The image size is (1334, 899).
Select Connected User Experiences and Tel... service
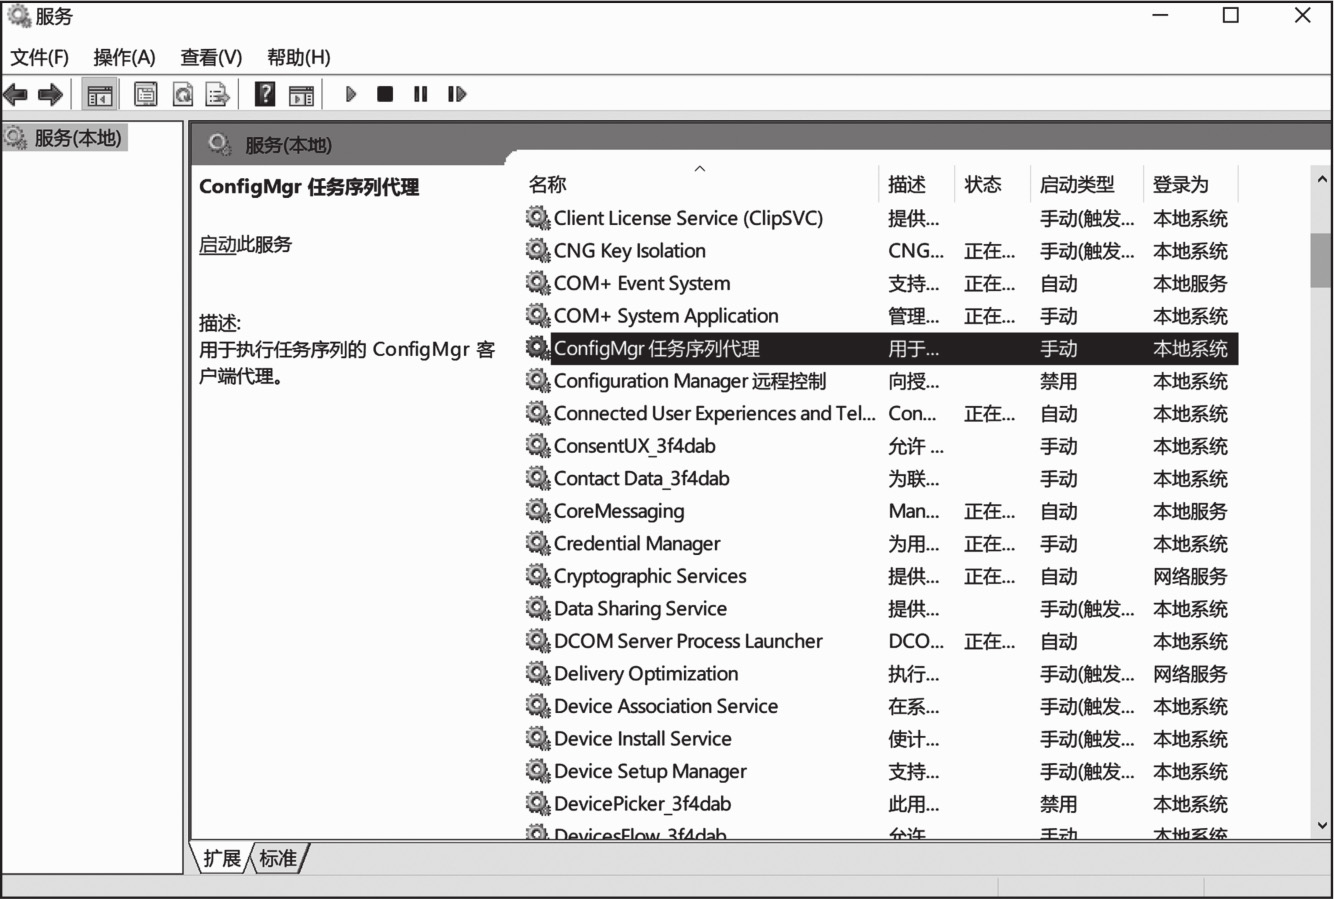[x=715, y=413]
